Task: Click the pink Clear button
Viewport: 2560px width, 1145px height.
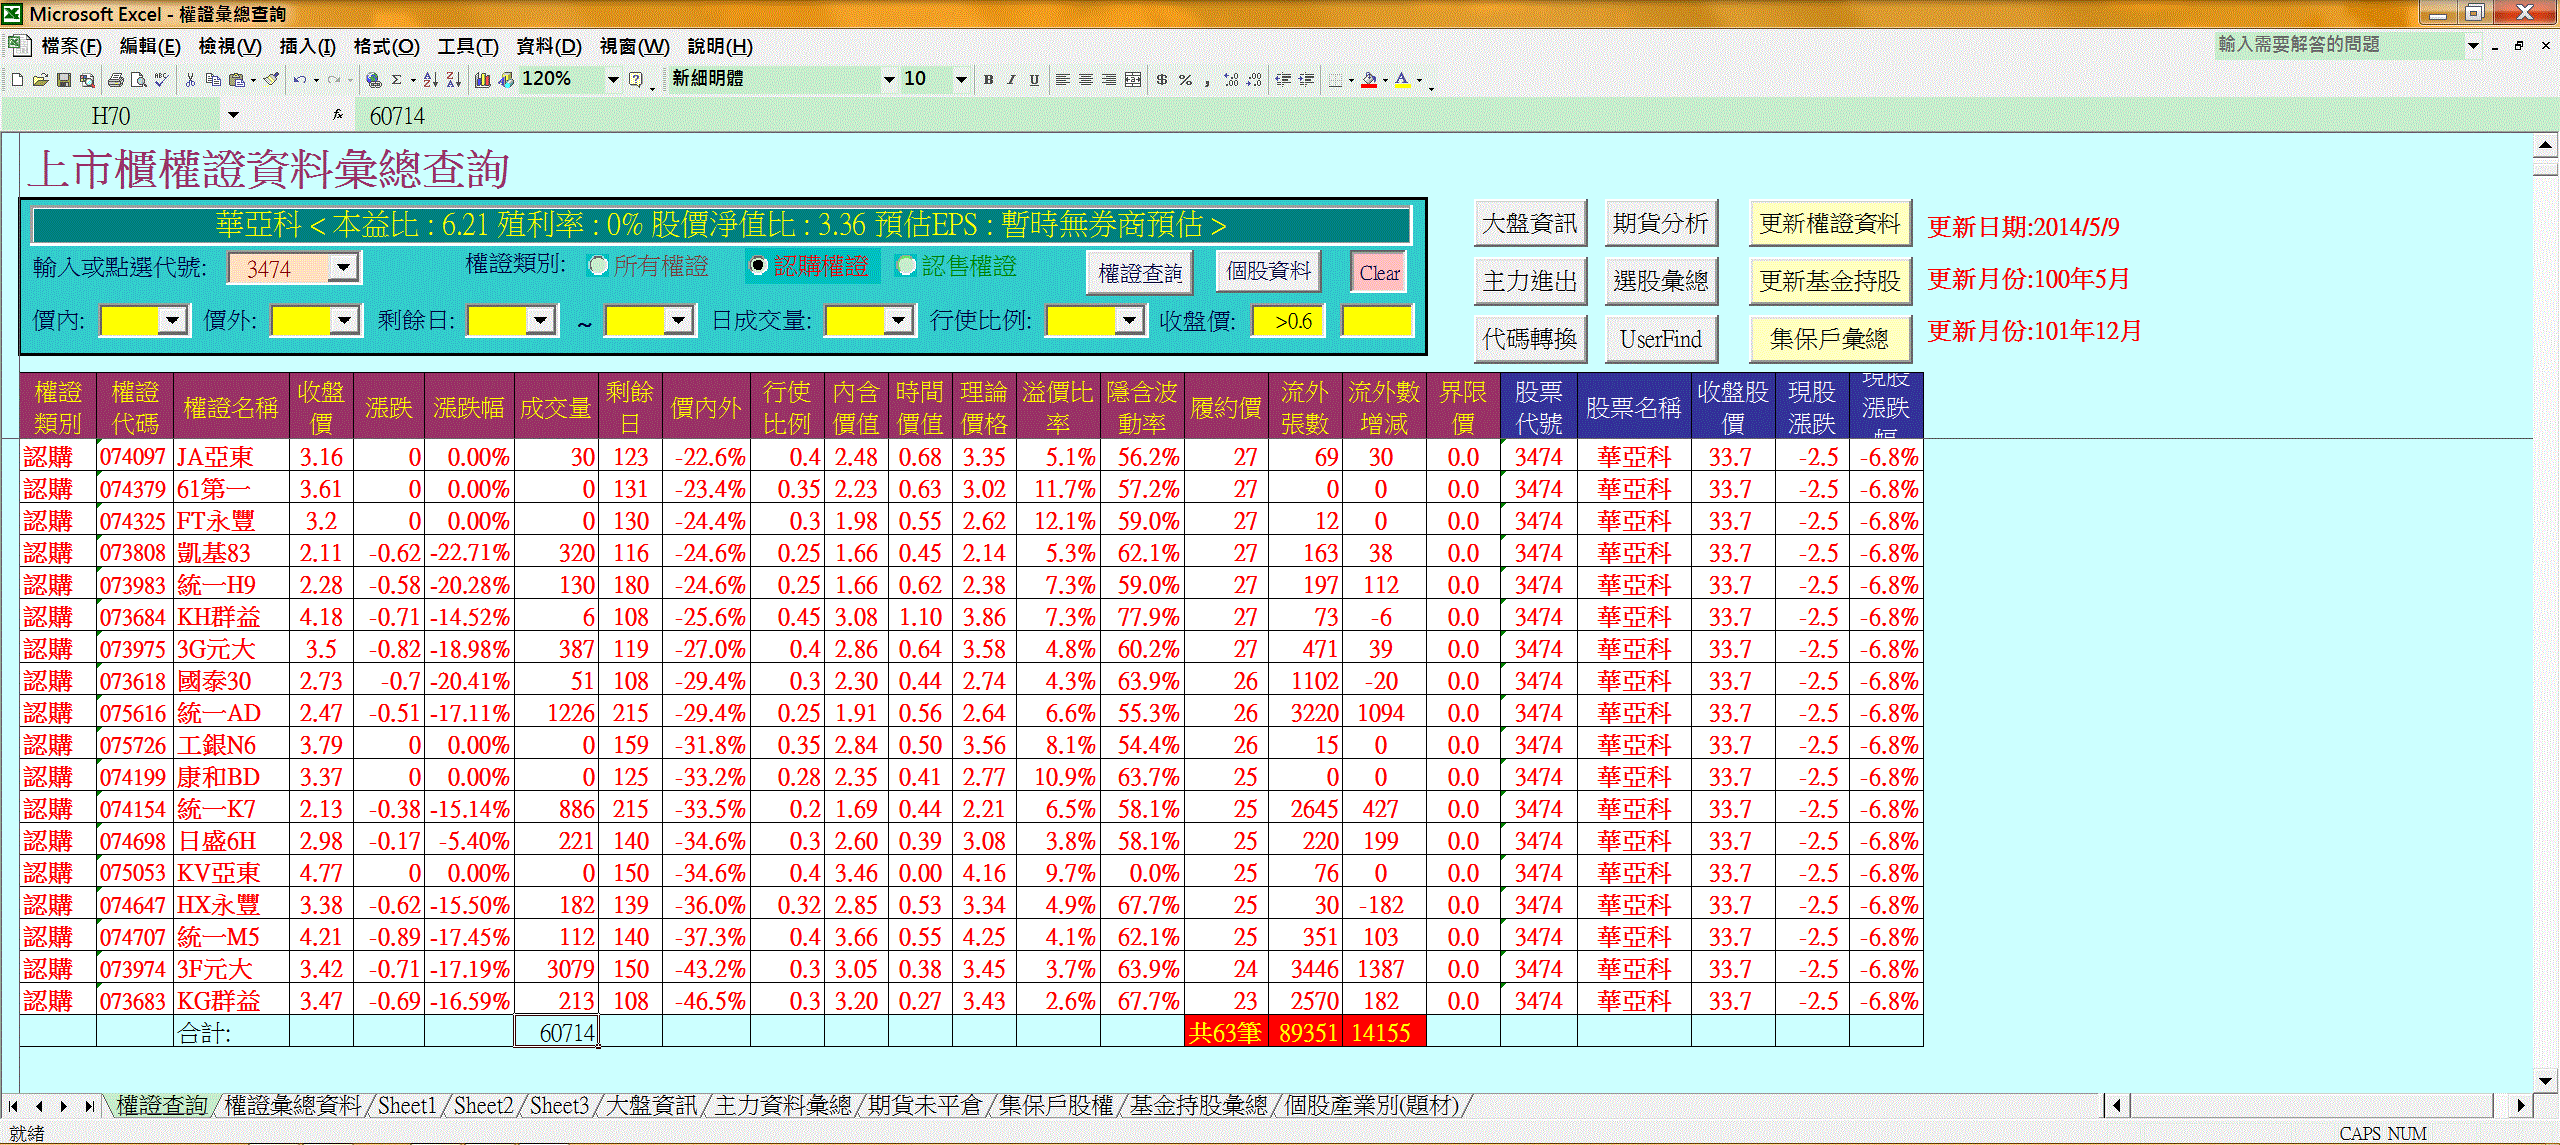Action: [1379, 272]
